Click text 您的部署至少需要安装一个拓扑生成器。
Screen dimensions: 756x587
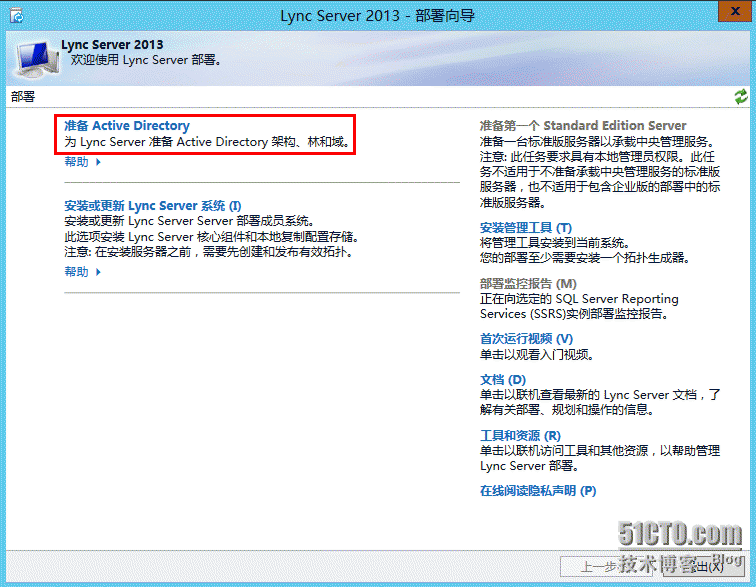[x=585, y=258]
